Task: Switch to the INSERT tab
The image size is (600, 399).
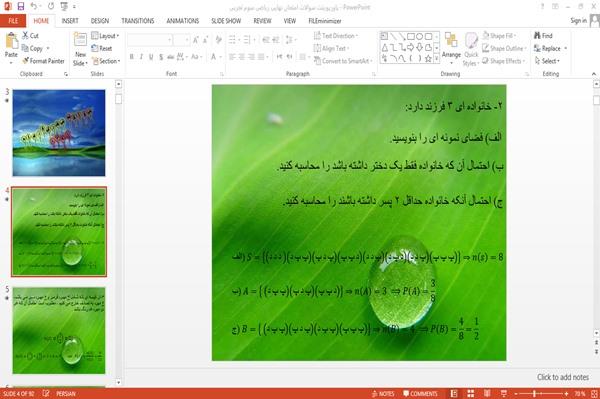Action: pyautogui.click(x=70, y=21)
